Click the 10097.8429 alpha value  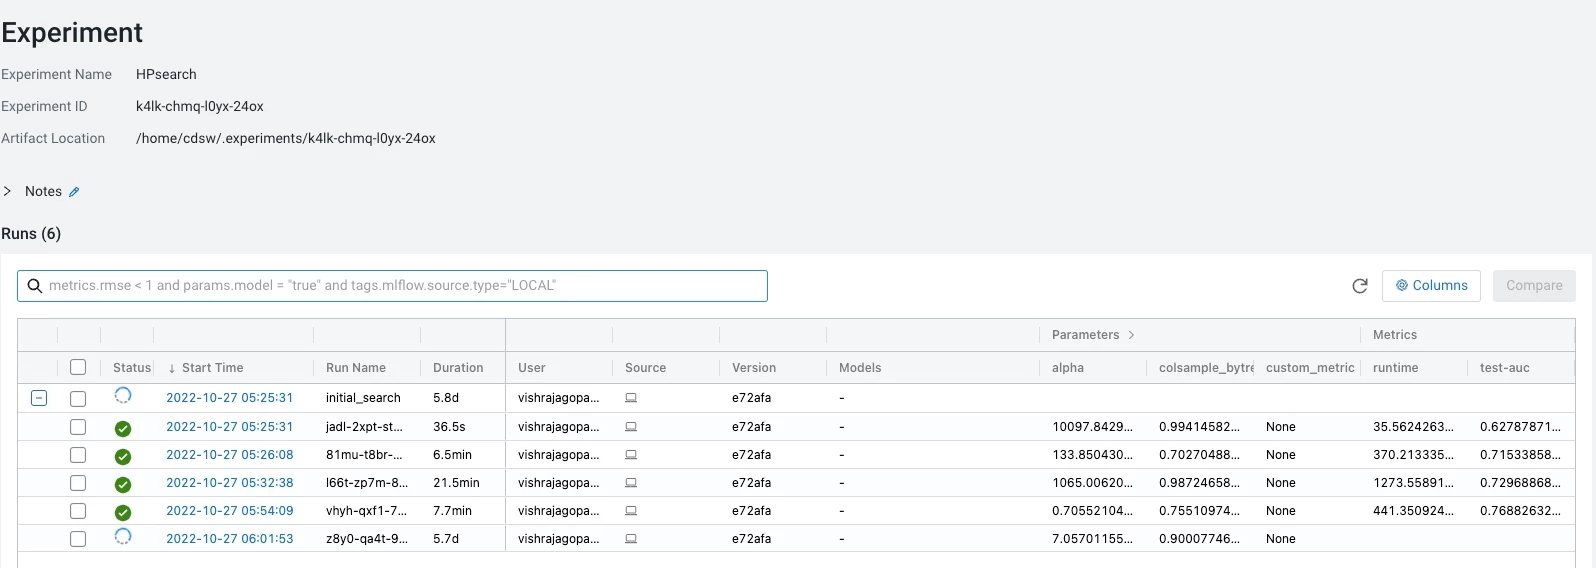[x=1092, y=427]
